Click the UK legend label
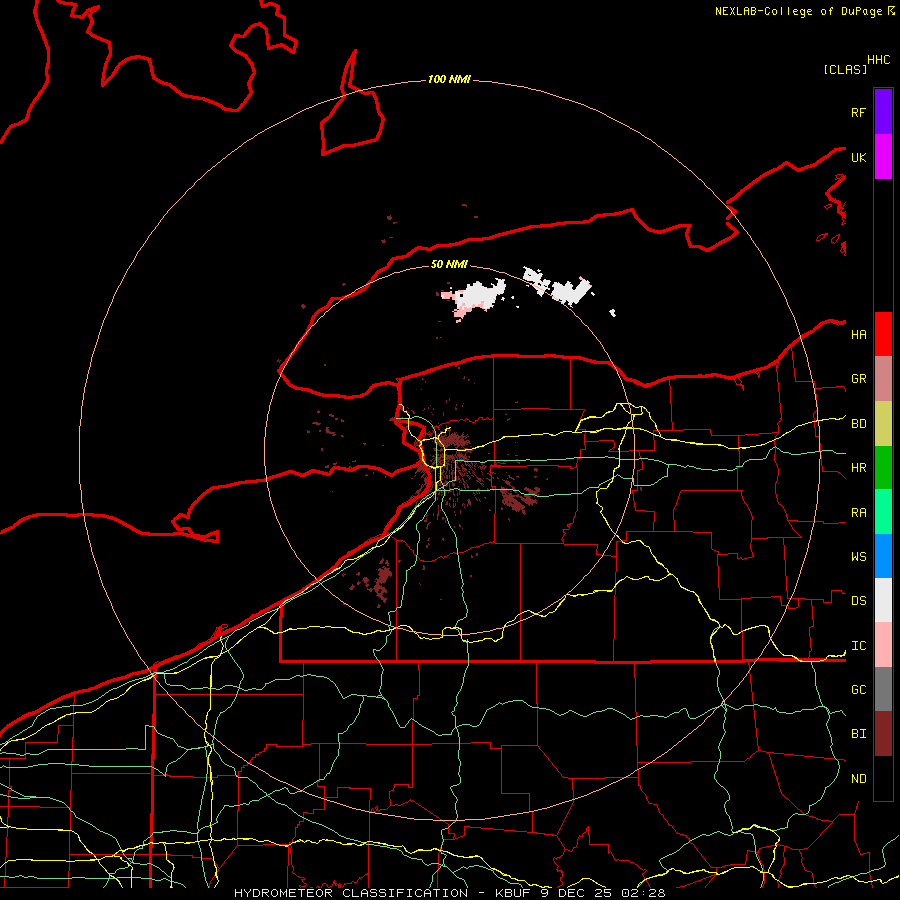 pyautogui.click(x=858, y=157)
